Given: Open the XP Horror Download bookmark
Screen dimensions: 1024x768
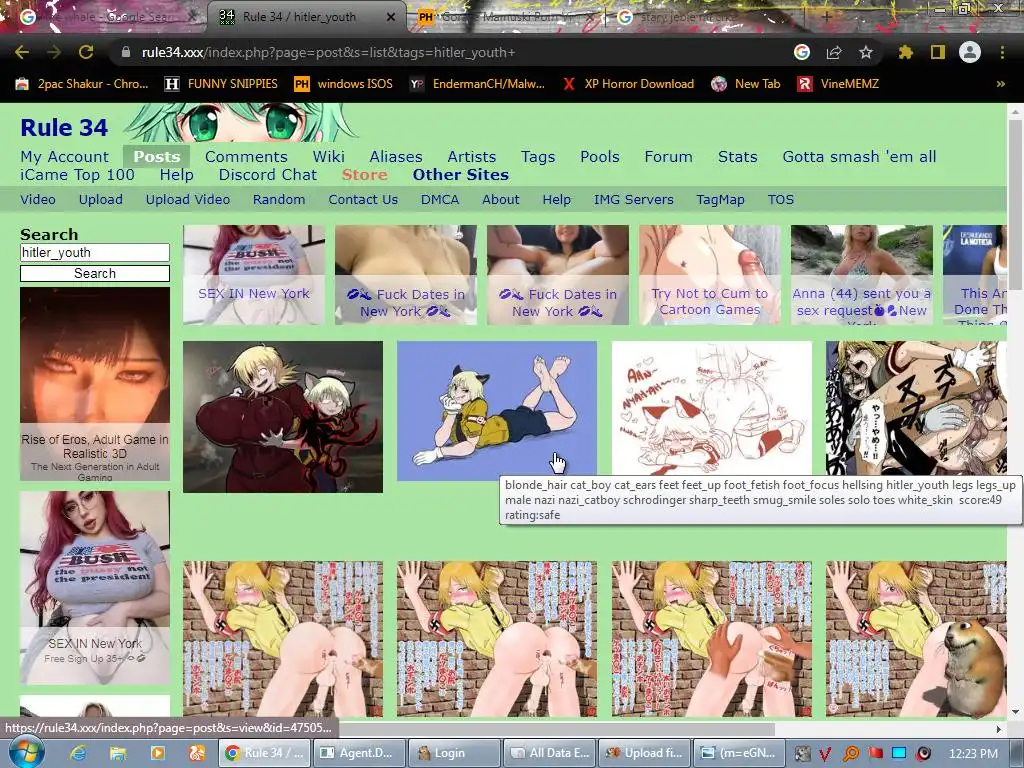Looking at the screenshot, I should pyautogui.click(x=628, y=84).
